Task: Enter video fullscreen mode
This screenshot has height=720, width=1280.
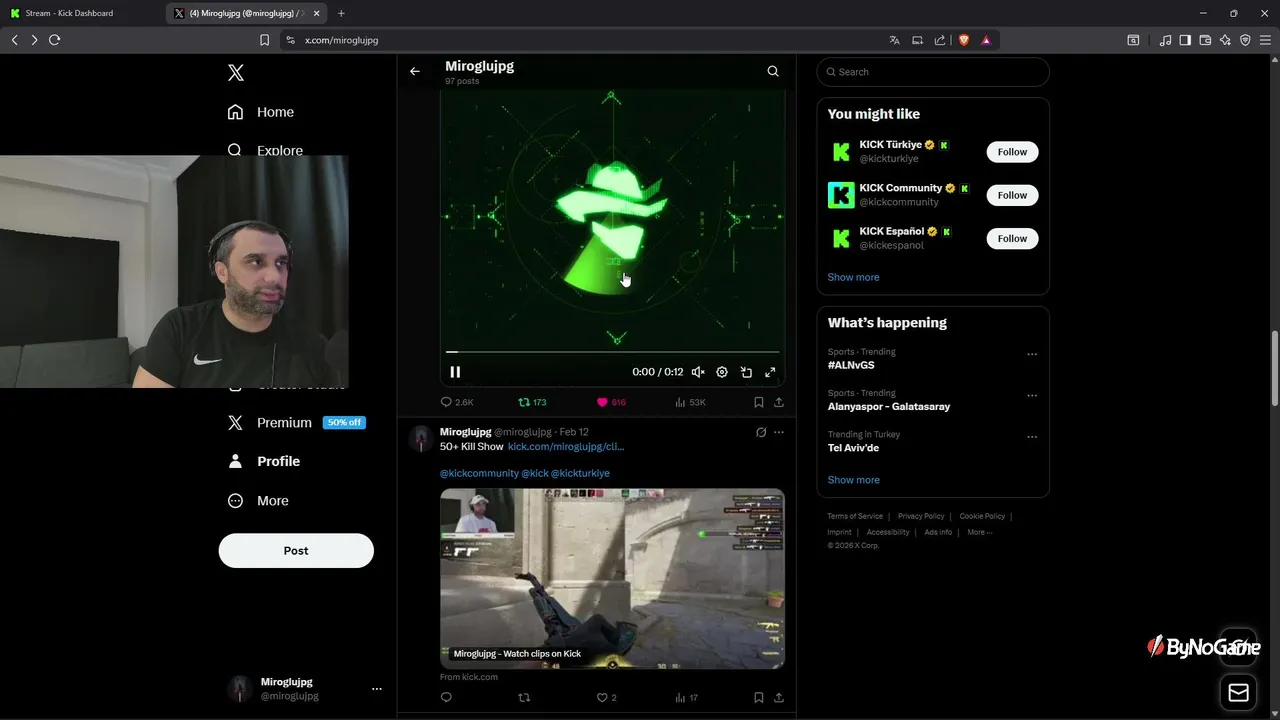Action: (770, 372)
